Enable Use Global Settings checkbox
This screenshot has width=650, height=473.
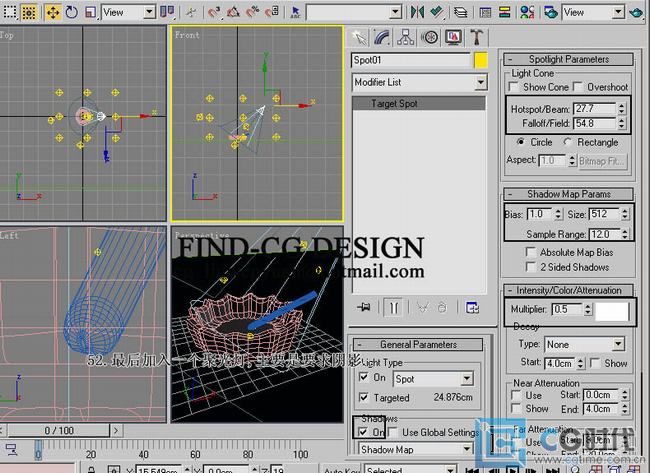pyautogui.click(x=393, y=432)
